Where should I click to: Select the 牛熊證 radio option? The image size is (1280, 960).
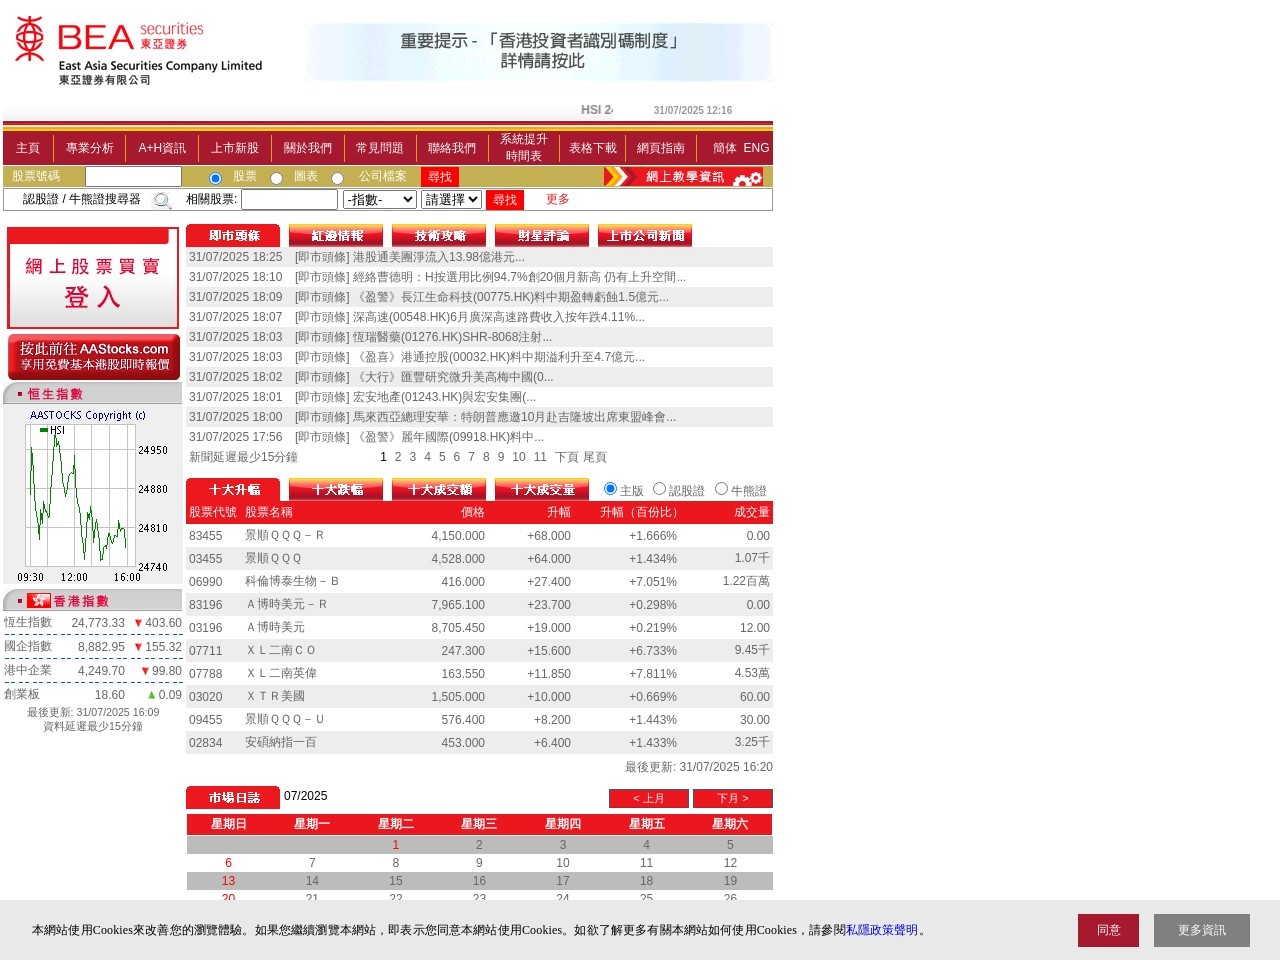(x=721, y=489)
